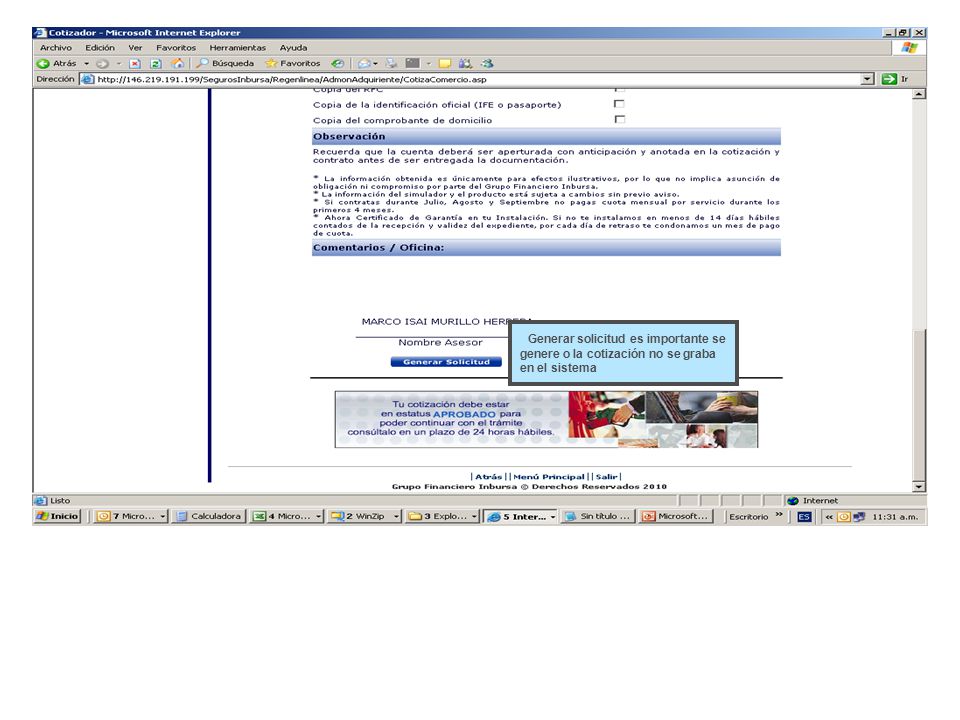This screenshot has width=960, height=720.
Task: Expand the Edit button dropdown arrow
Action: click(429, 64)
